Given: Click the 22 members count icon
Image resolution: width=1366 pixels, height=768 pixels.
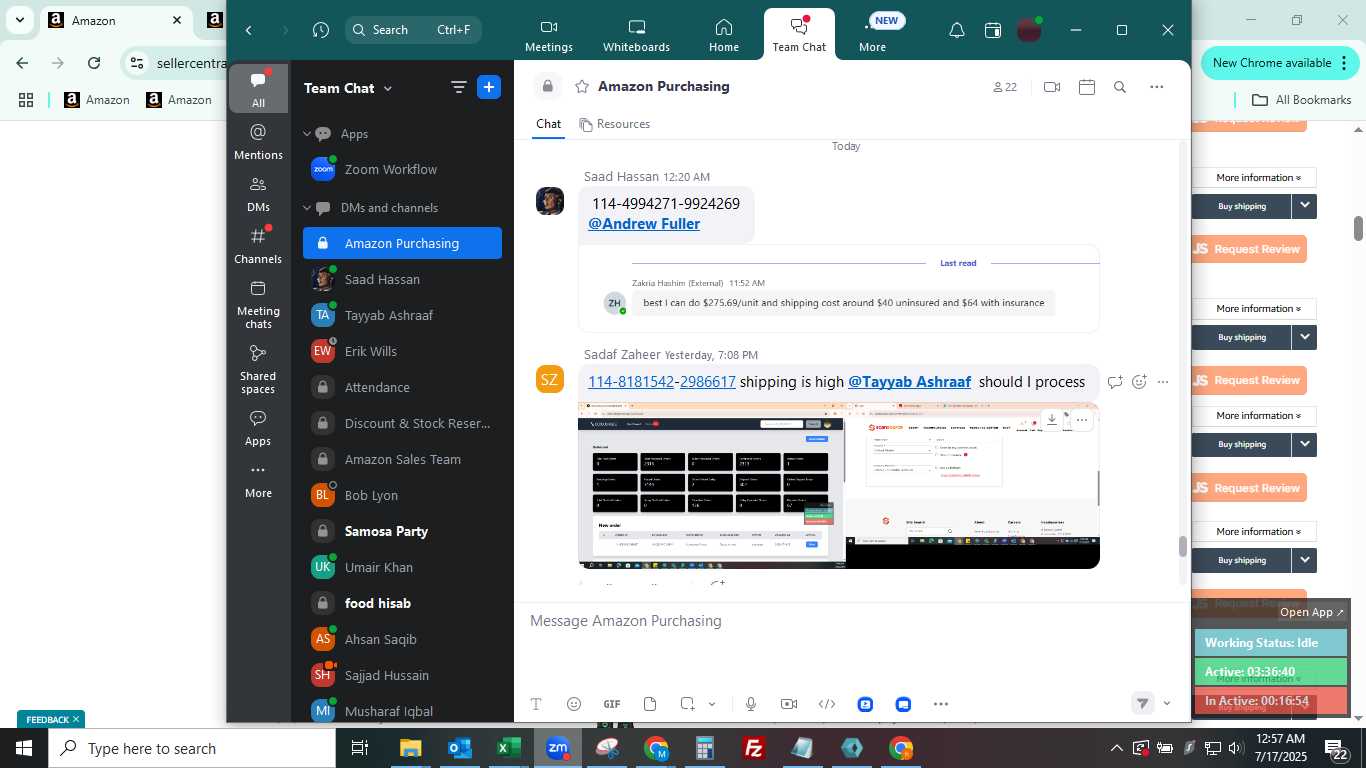Looking at the screenshot, I should 1004,87.
